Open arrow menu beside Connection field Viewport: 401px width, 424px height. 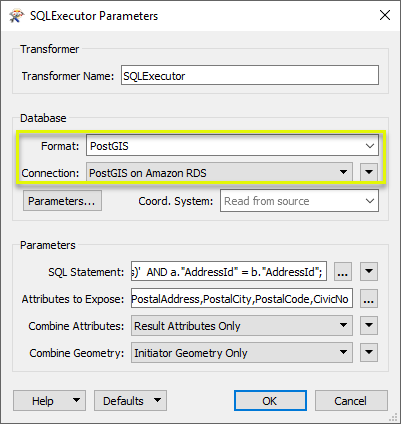point(369,172)
